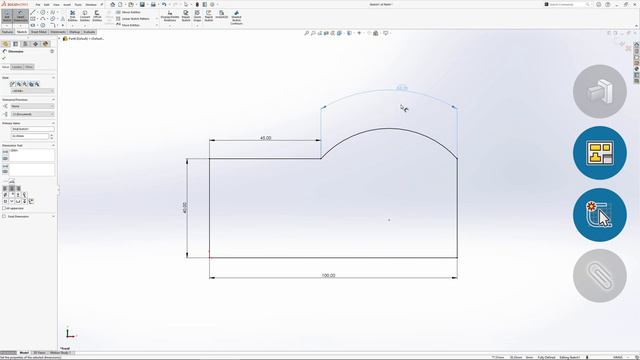Switch to Leaders tab in PropertyManager
This screenshot has height=360, width=640.
17,67
